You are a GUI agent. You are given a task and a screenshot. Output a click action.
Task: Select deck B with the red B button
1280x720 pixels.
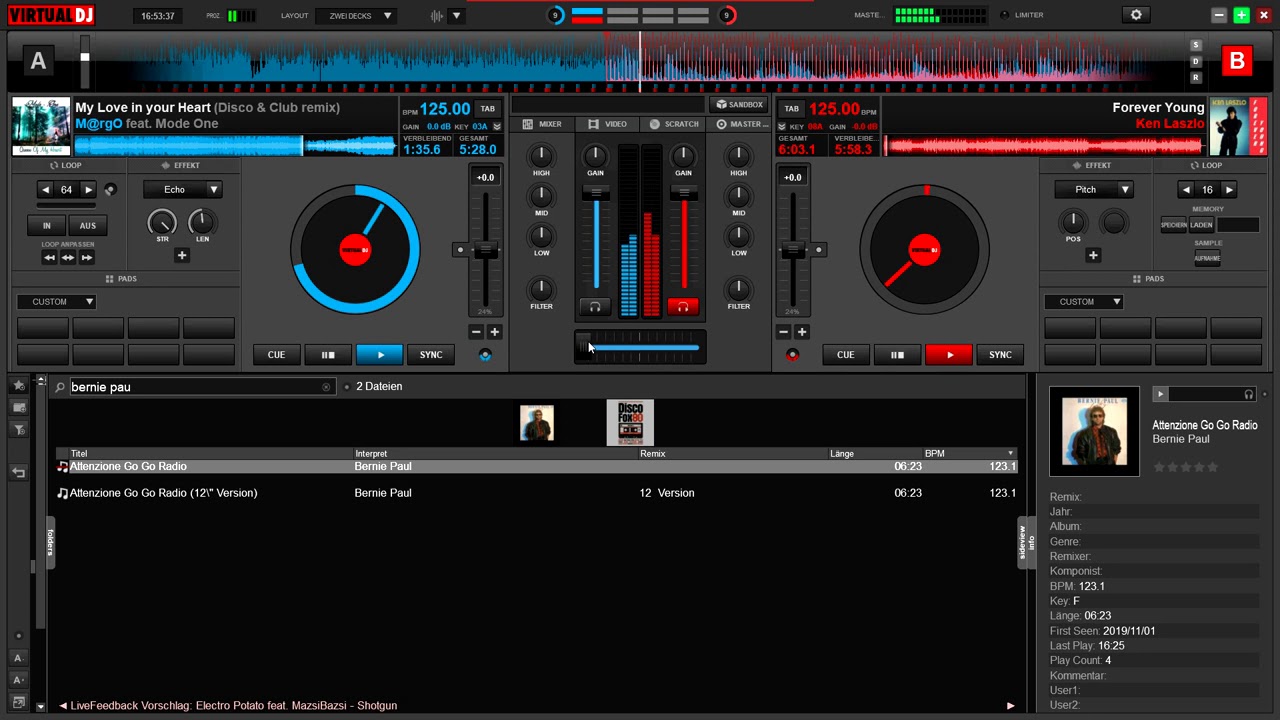(1237, 62)
